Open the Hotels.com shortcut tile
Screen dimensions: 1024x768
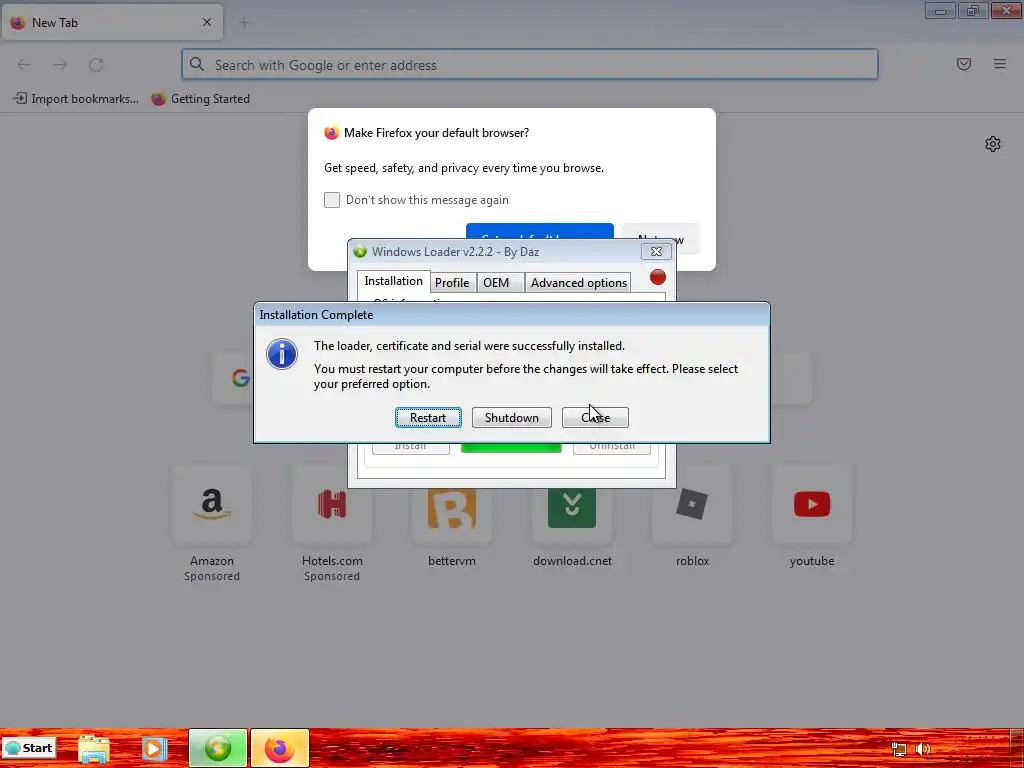point(332,504)
